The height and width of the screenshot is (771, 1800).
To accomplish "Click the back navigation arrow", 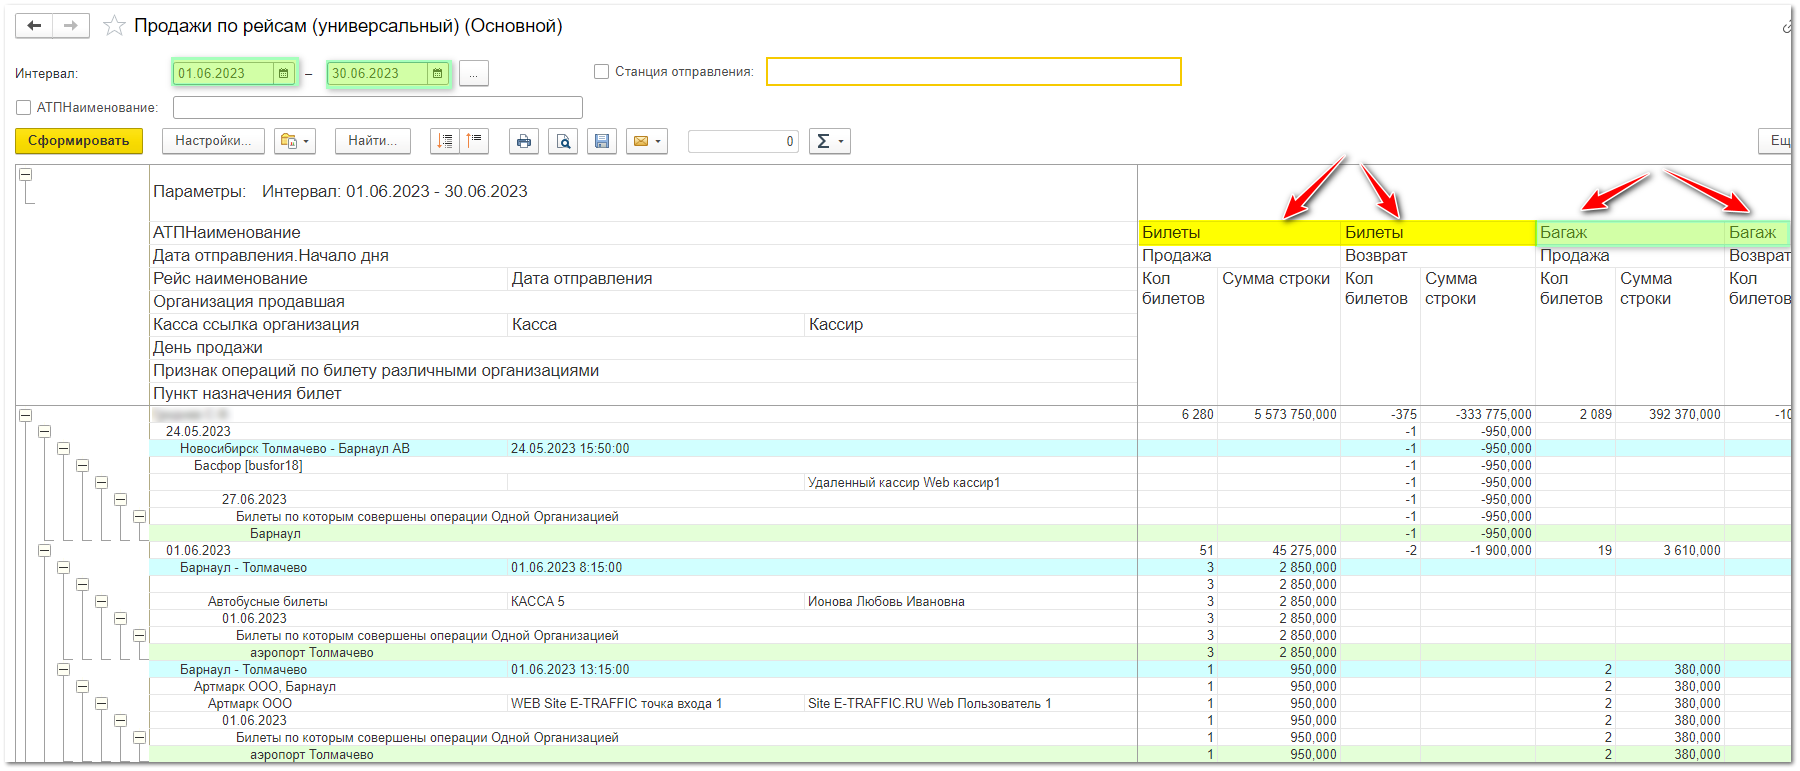I will [x=34, y=26].
